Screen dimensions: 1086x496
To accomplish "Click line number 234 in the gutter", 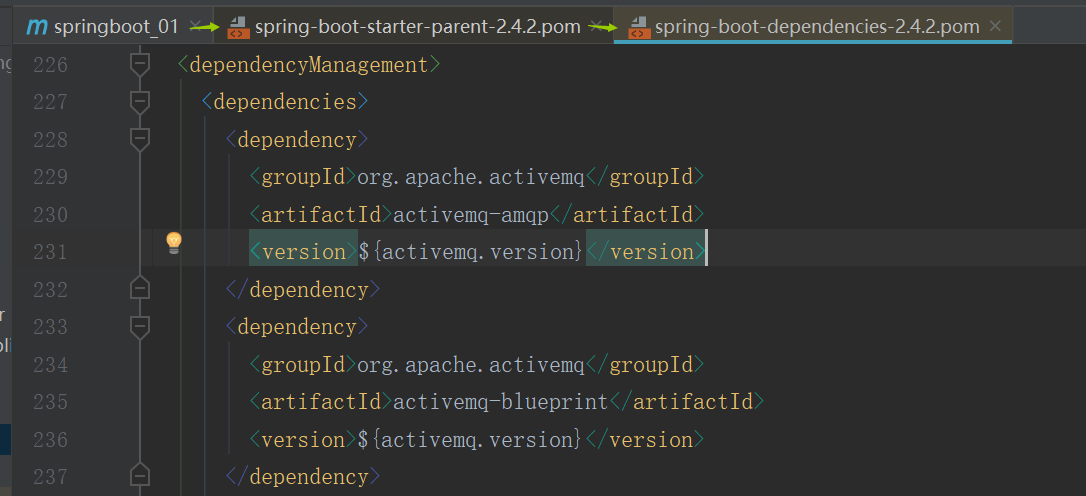I will pos(51,364).
